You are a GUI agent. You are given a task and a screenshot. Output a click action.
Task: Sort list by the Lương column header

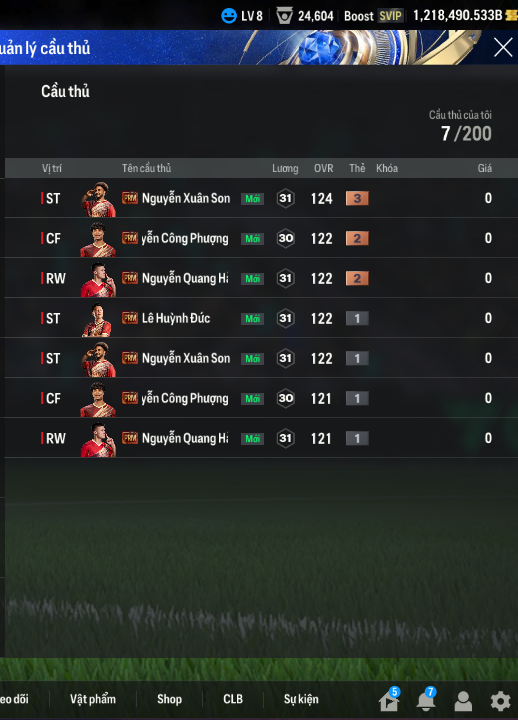[285, 169]
